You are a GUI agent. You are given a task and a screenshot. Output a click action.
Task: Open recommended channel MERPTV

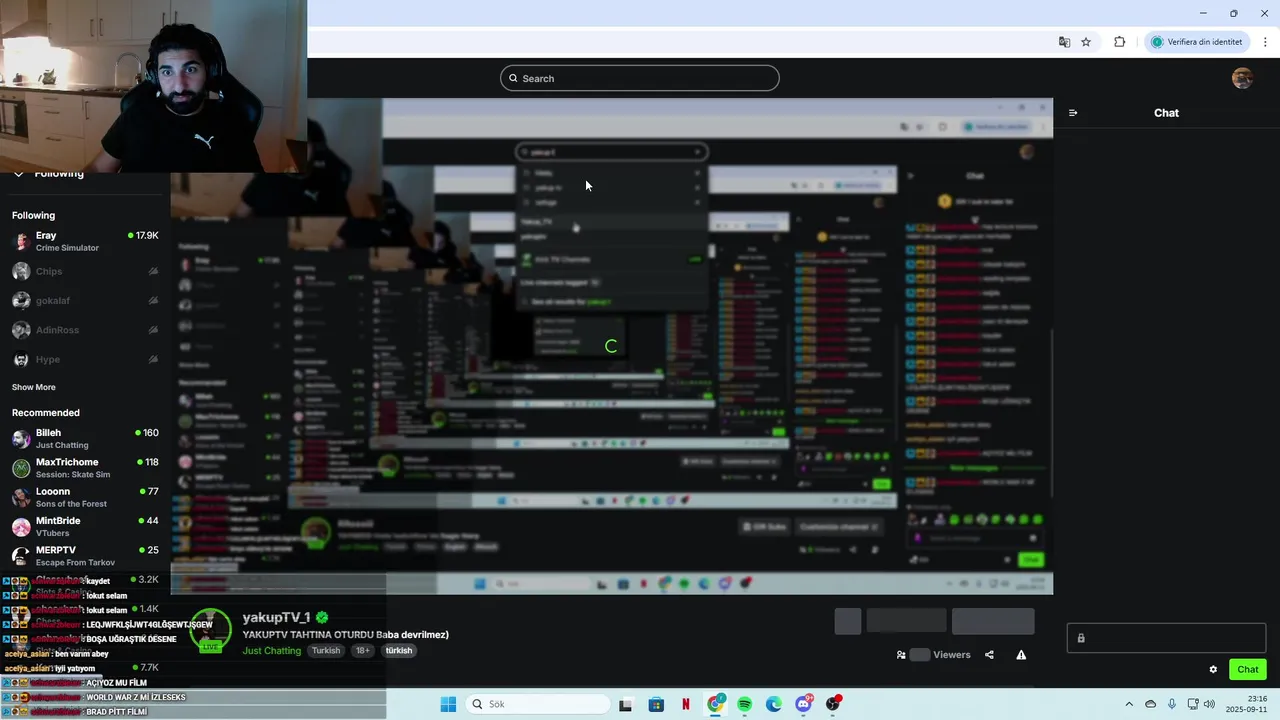pyautogui.click(x=85, y=556)
